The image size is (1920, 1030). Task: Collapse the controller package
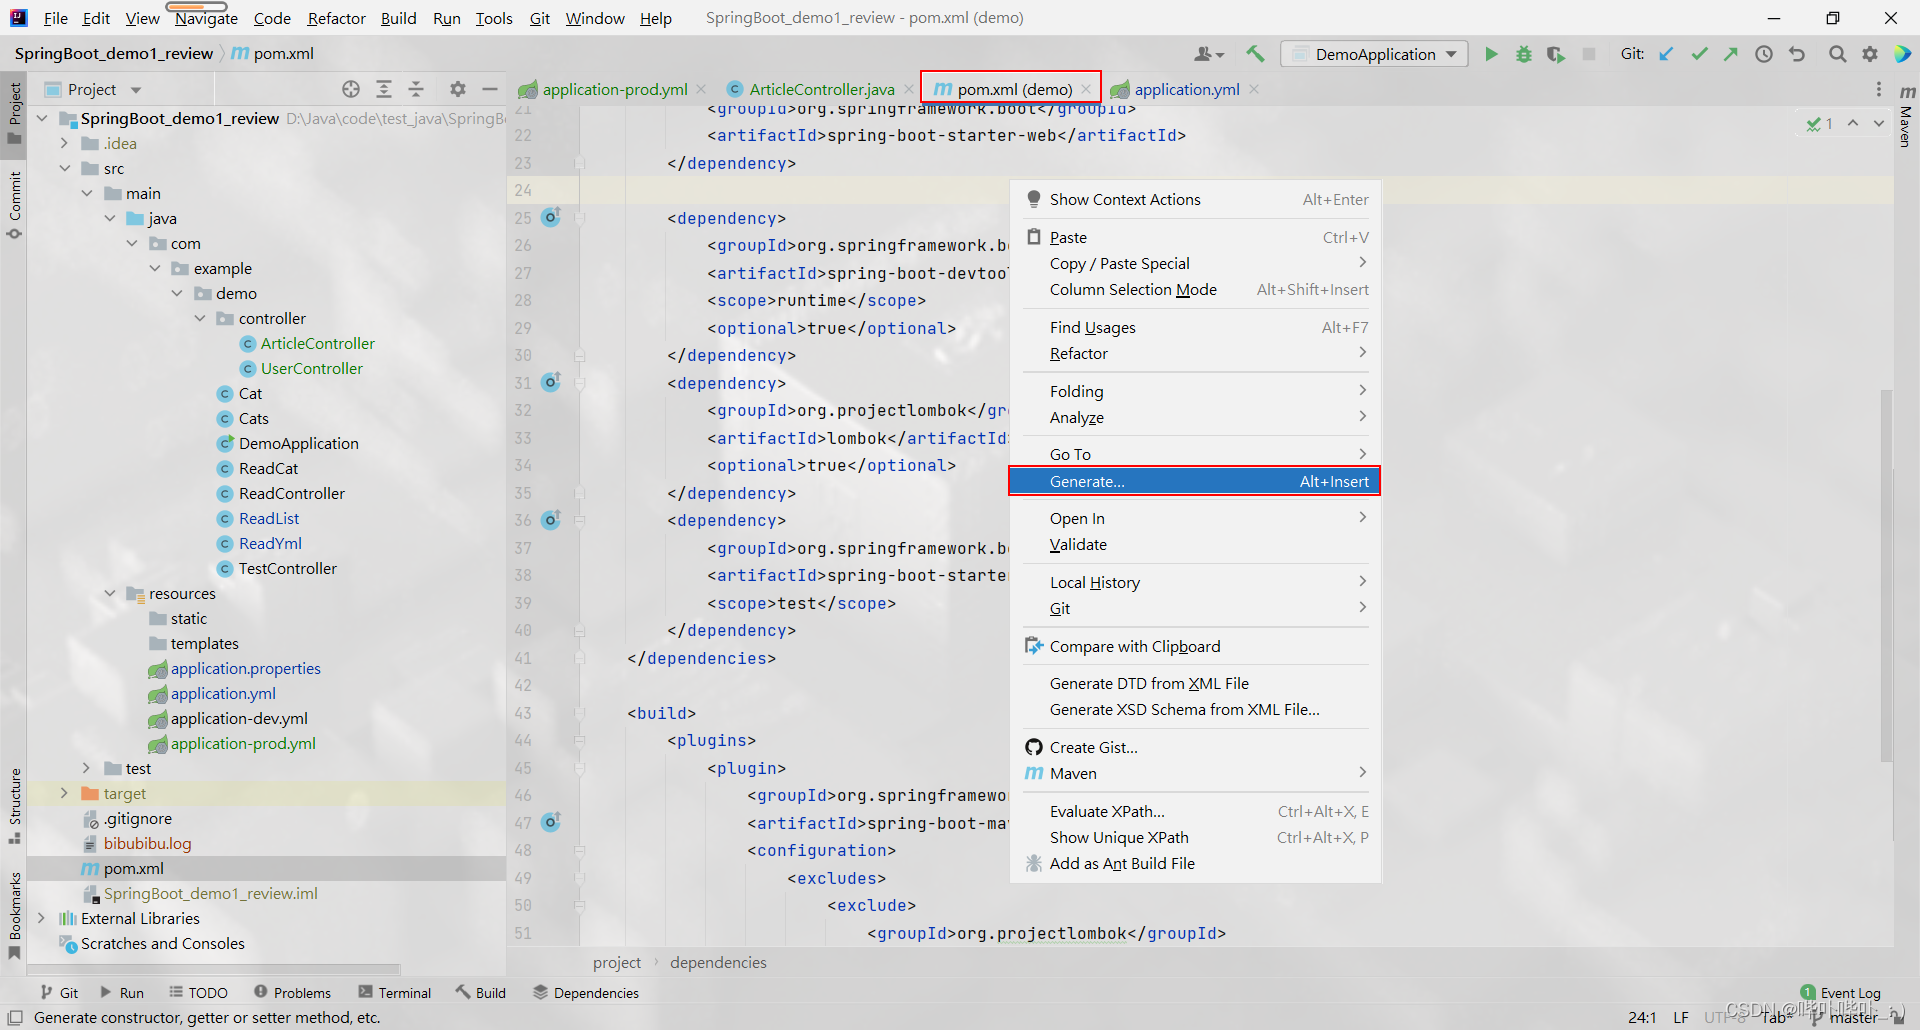200,318
